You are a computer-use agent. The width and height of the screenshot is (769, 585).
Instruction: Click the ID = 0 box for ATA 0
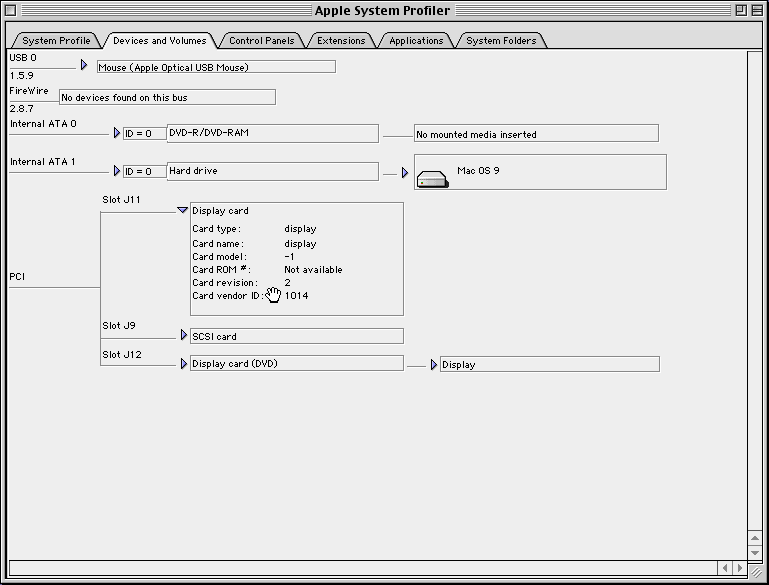pos(145,133)
